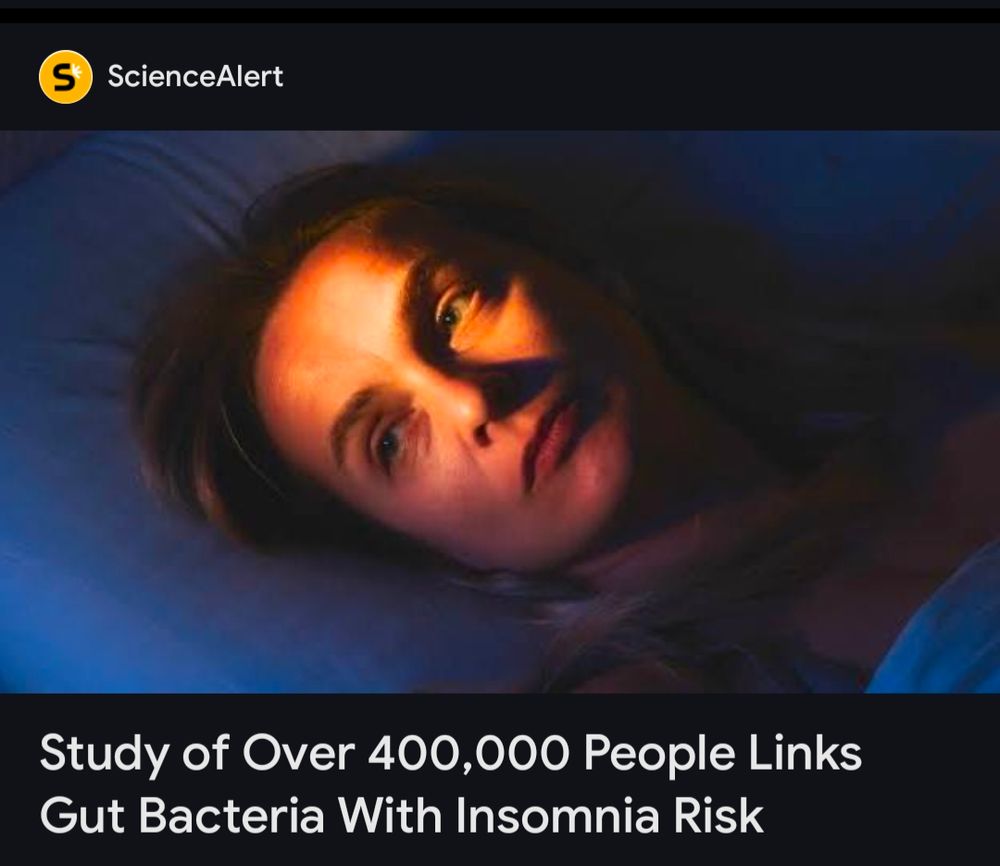1000x866 pixels.
Task: Tap the word 'People' in the headline
Action: [x=659, y=754]
